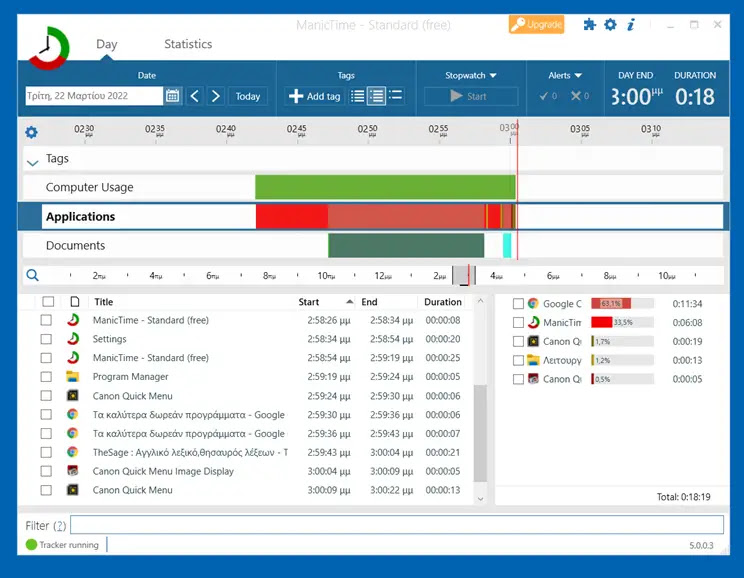Select the Computer Usage timeline row
744x578 pixels.
coord(373,187)
